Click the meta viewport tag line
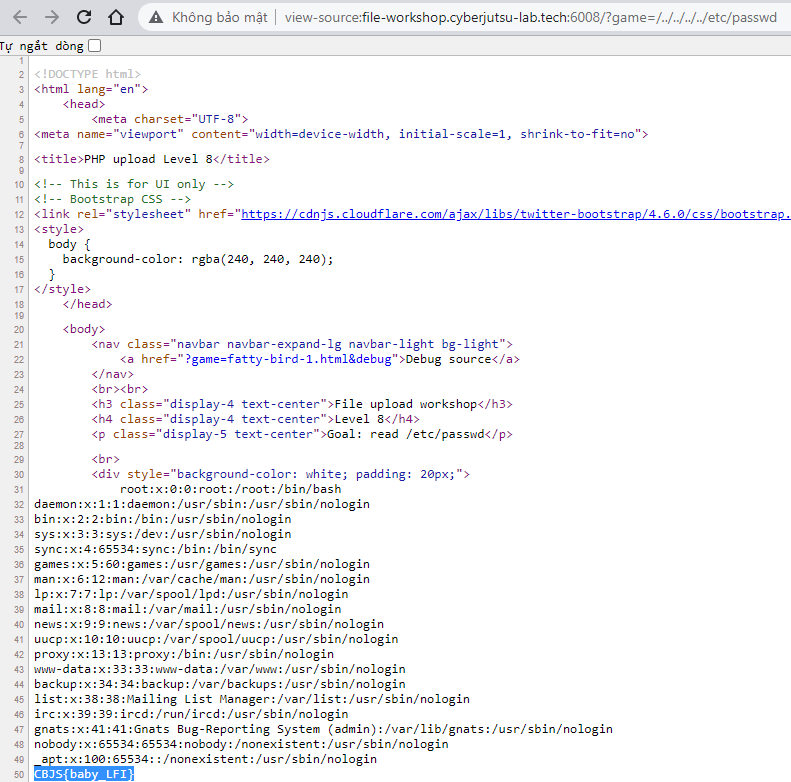 (x=341, y=134)
